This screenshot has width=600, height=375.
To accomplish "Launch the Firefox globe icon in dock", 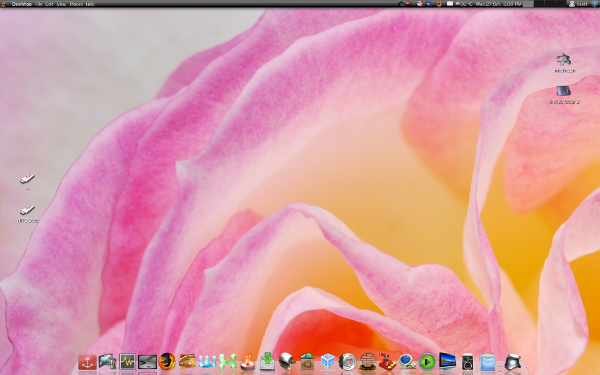I will click(167, 361).
